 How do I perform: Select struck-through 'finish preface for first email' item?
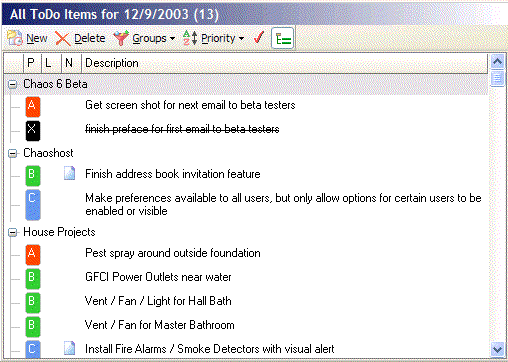[182, 129]
